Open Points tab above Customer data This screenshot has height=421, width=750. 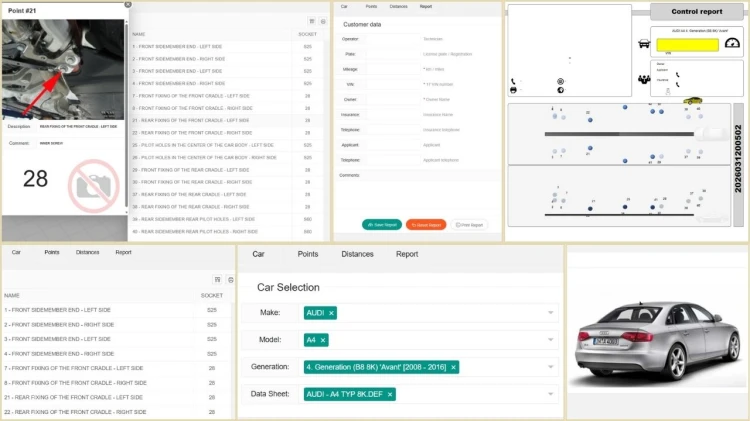[371, 7]
